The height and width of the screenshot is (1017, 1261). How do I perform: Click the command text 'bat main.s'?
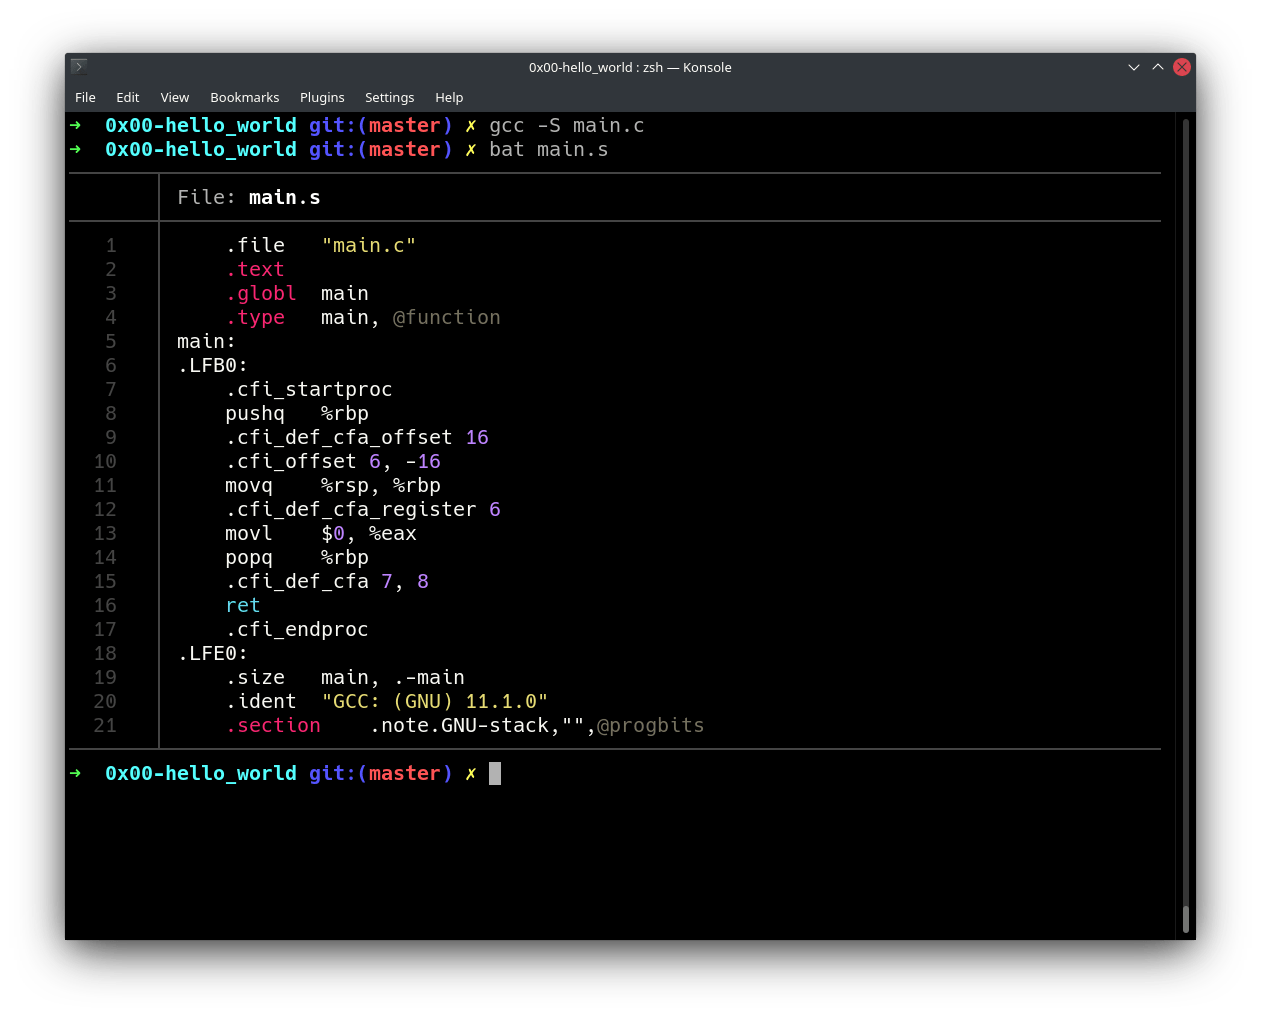tap(549, 149)
